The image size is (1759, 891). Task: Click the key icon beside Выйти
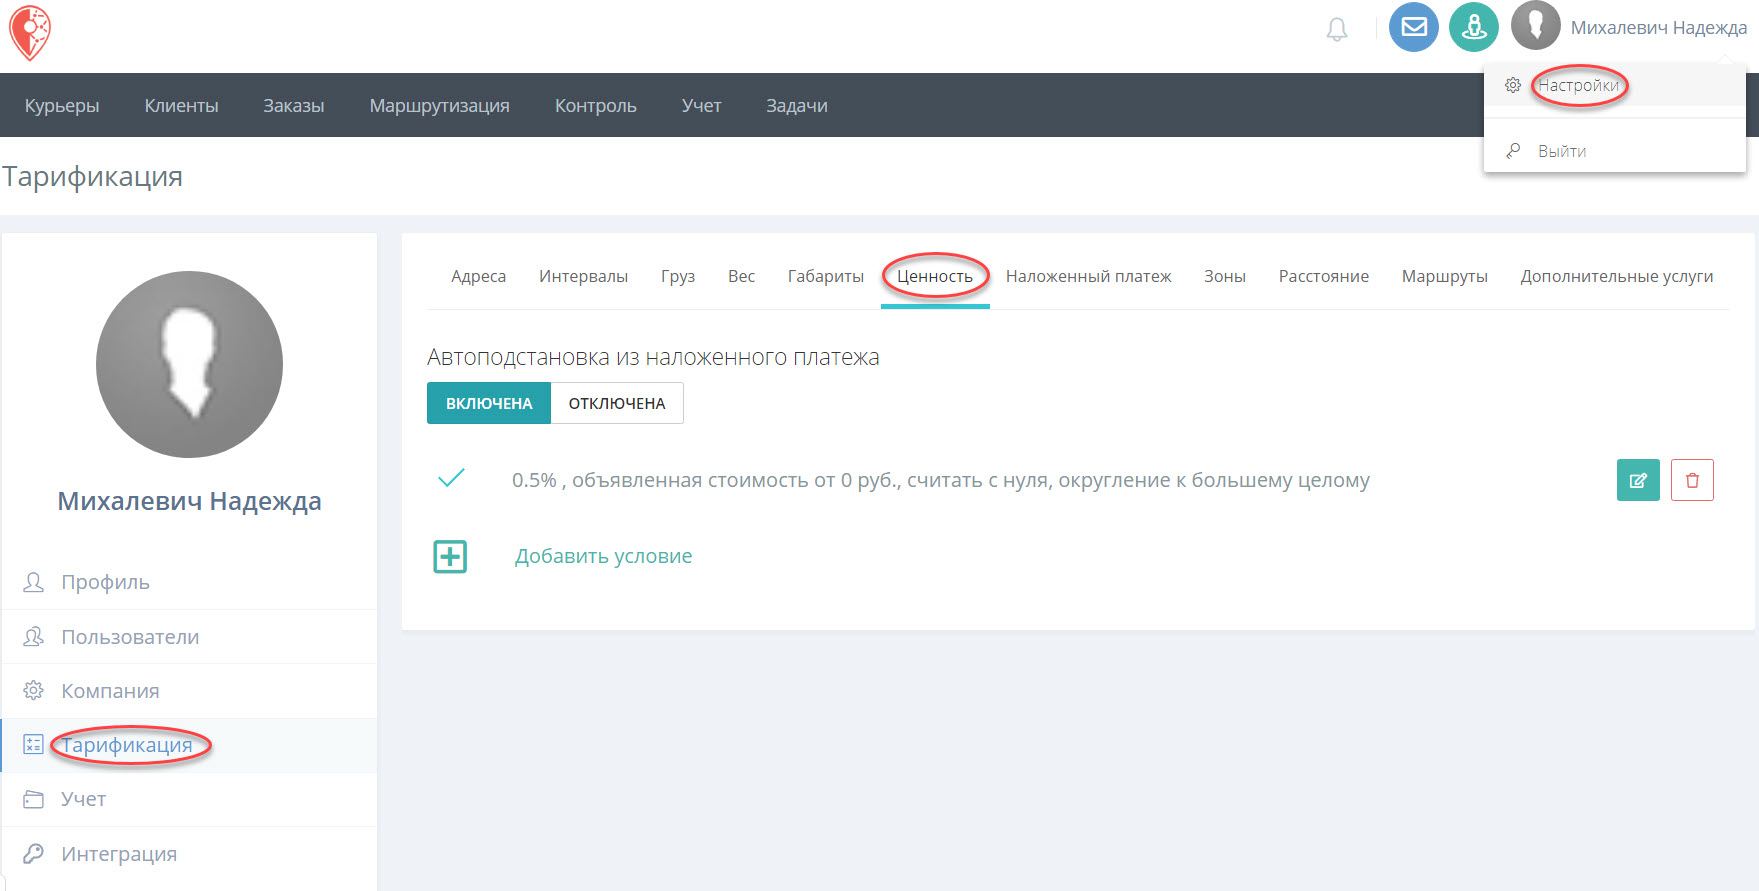click(1513, 150)
